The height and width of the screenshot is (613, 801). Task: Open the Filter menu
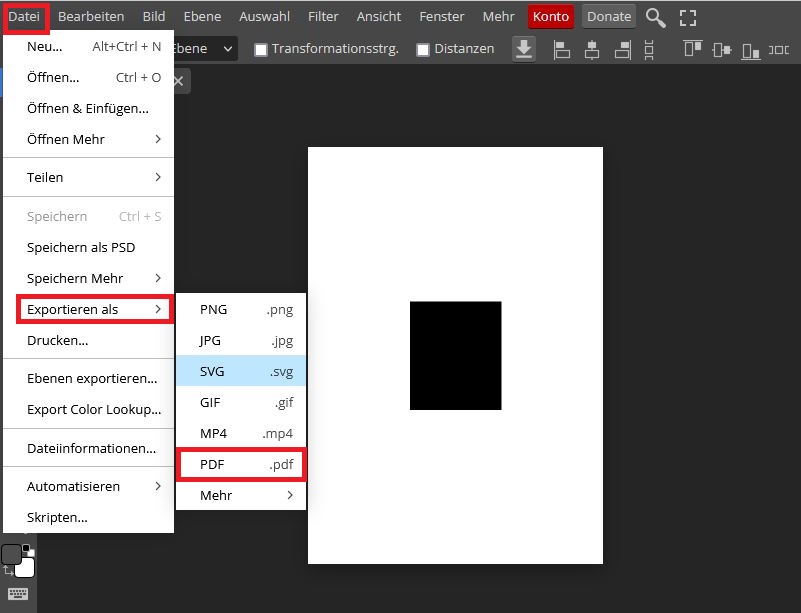pyautogui.click(x=323, y=16)
